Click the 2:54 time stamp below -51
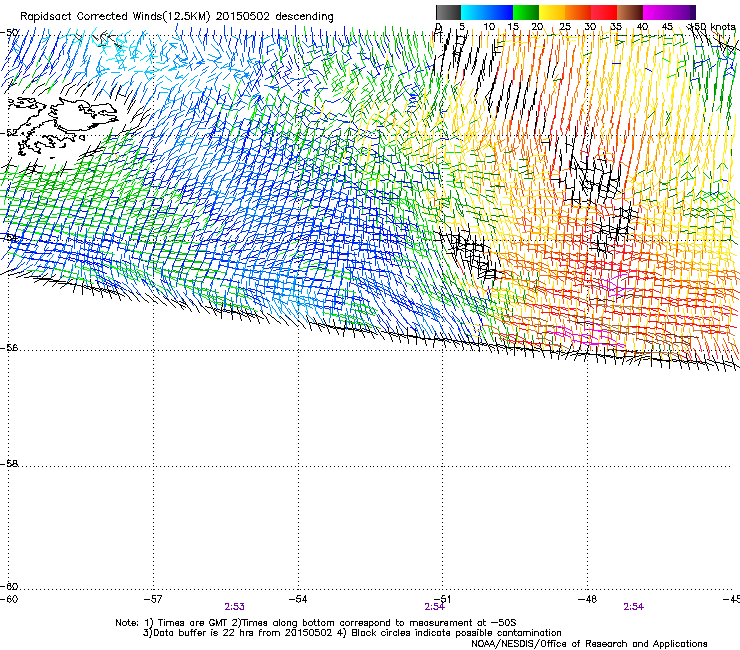 (434, 607)
